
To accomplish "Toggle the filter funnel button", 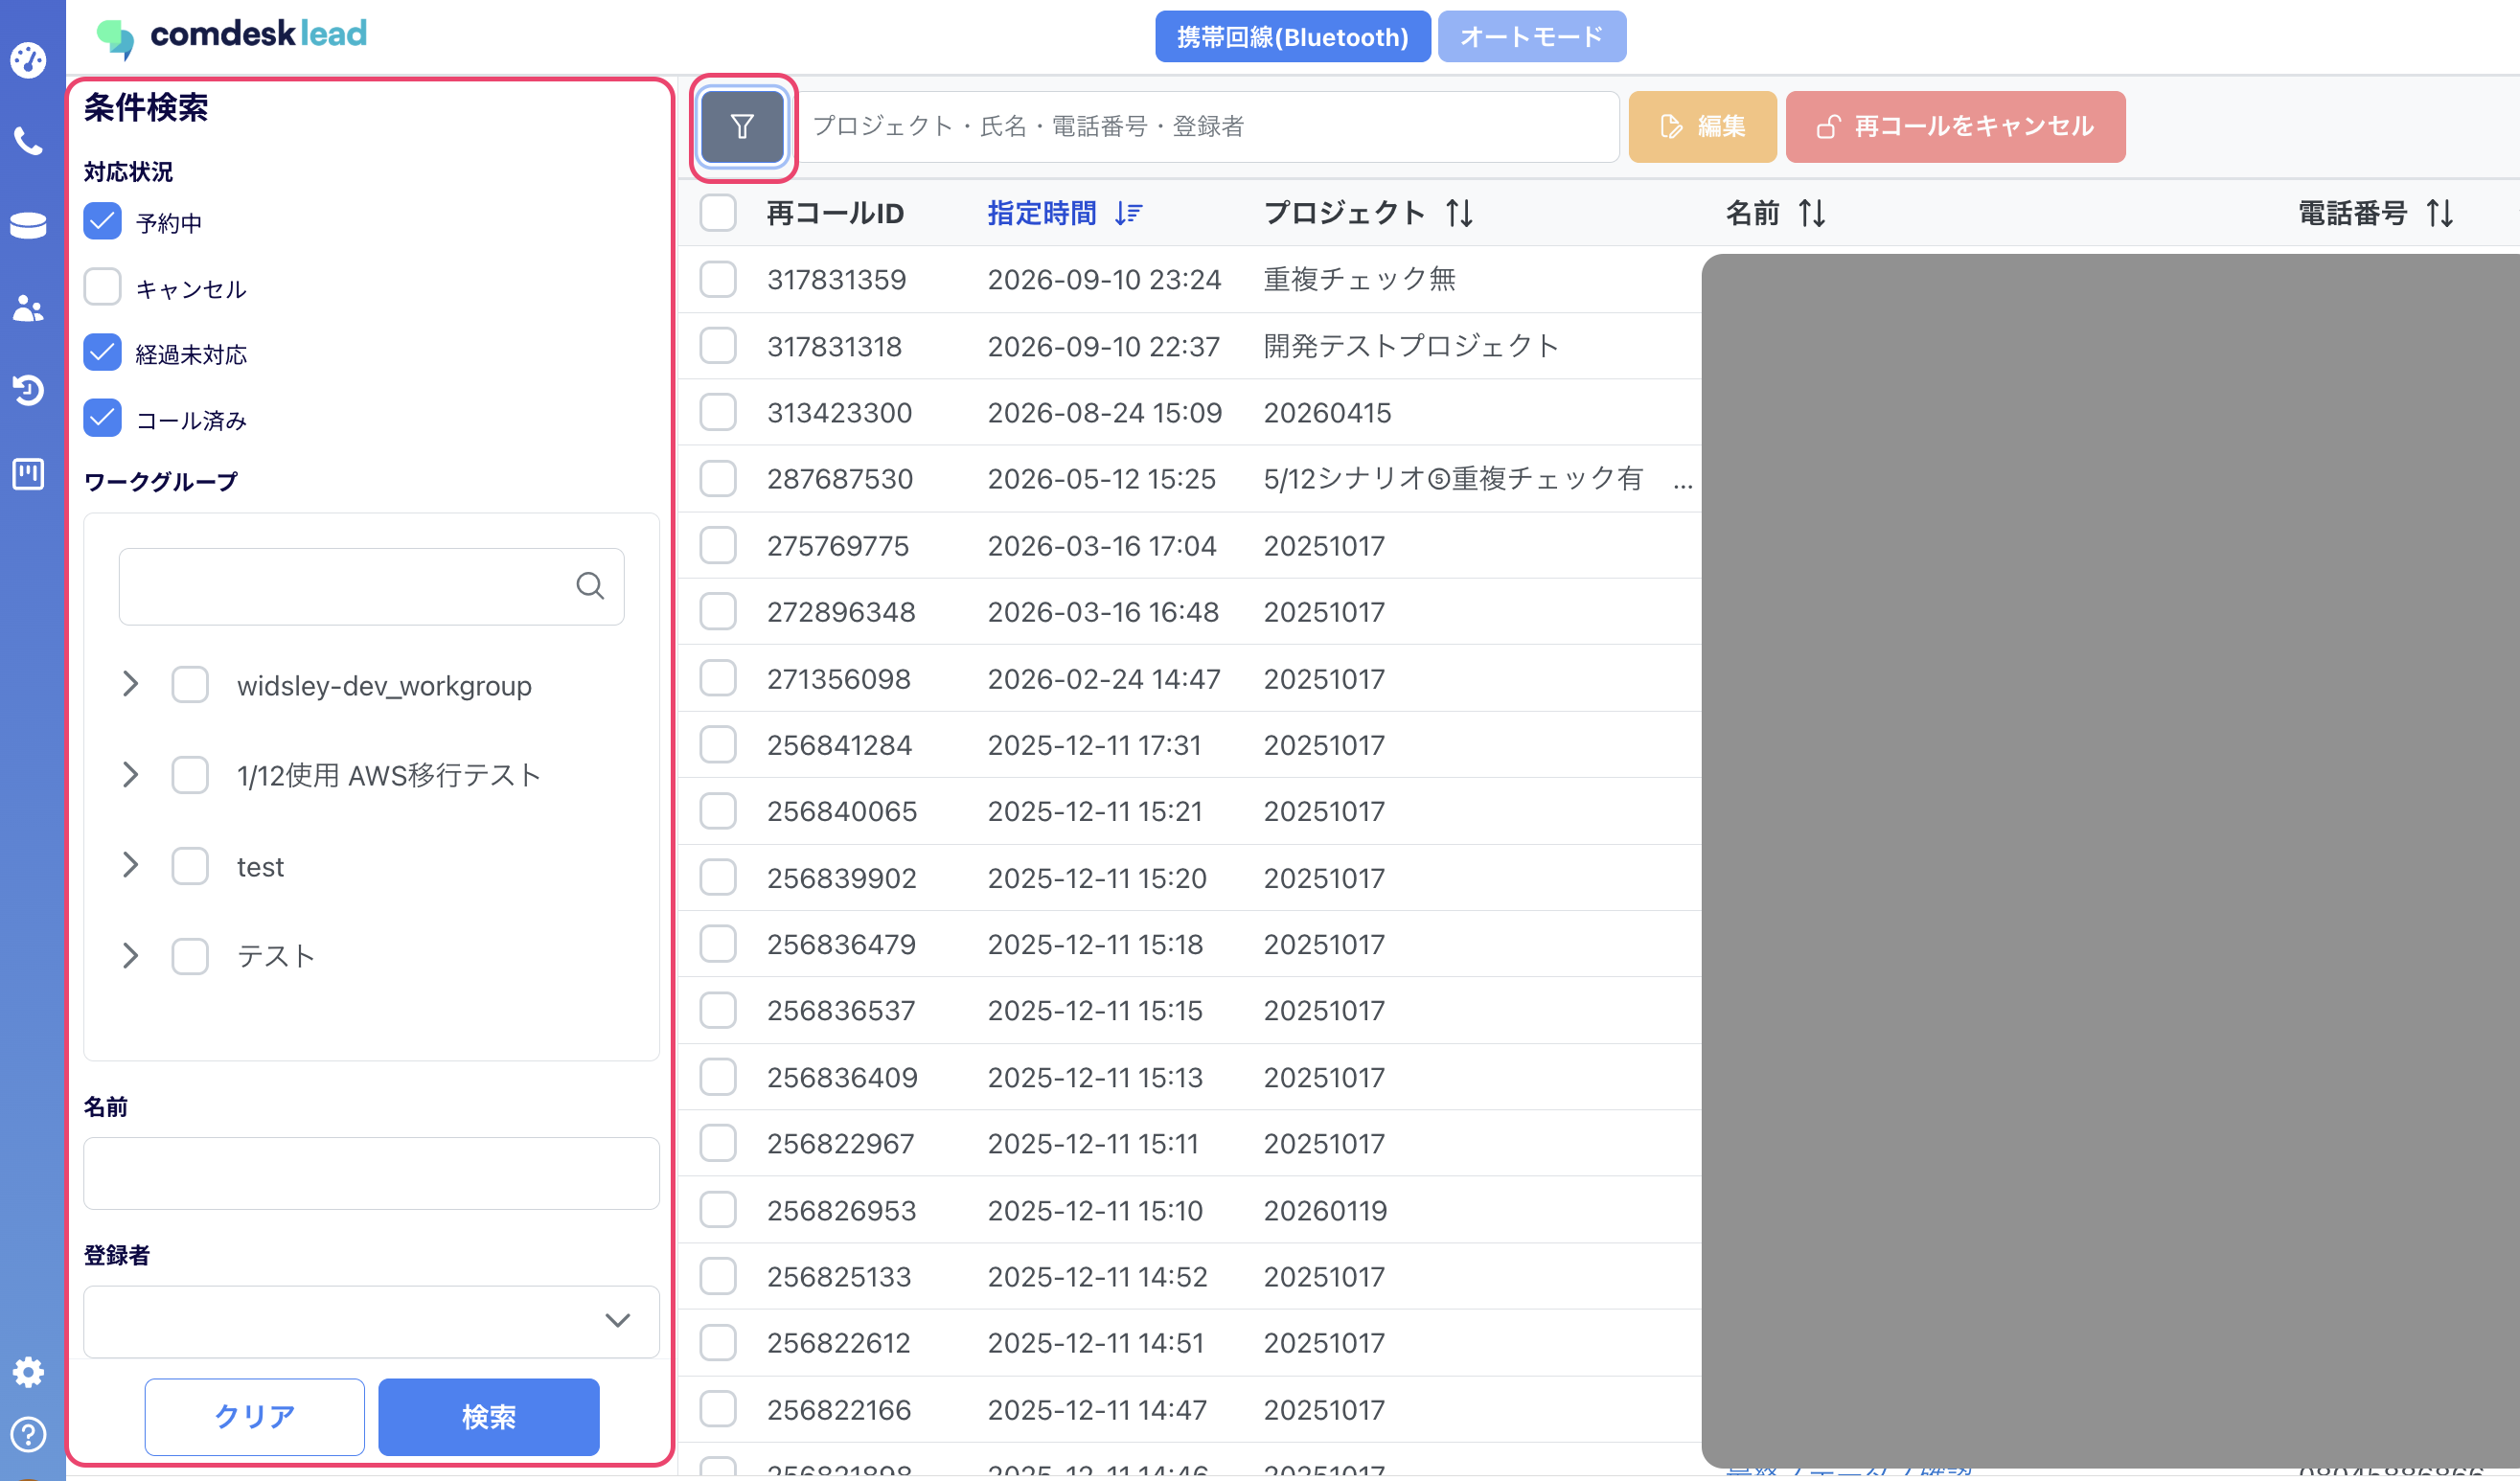I will point(742,127).
